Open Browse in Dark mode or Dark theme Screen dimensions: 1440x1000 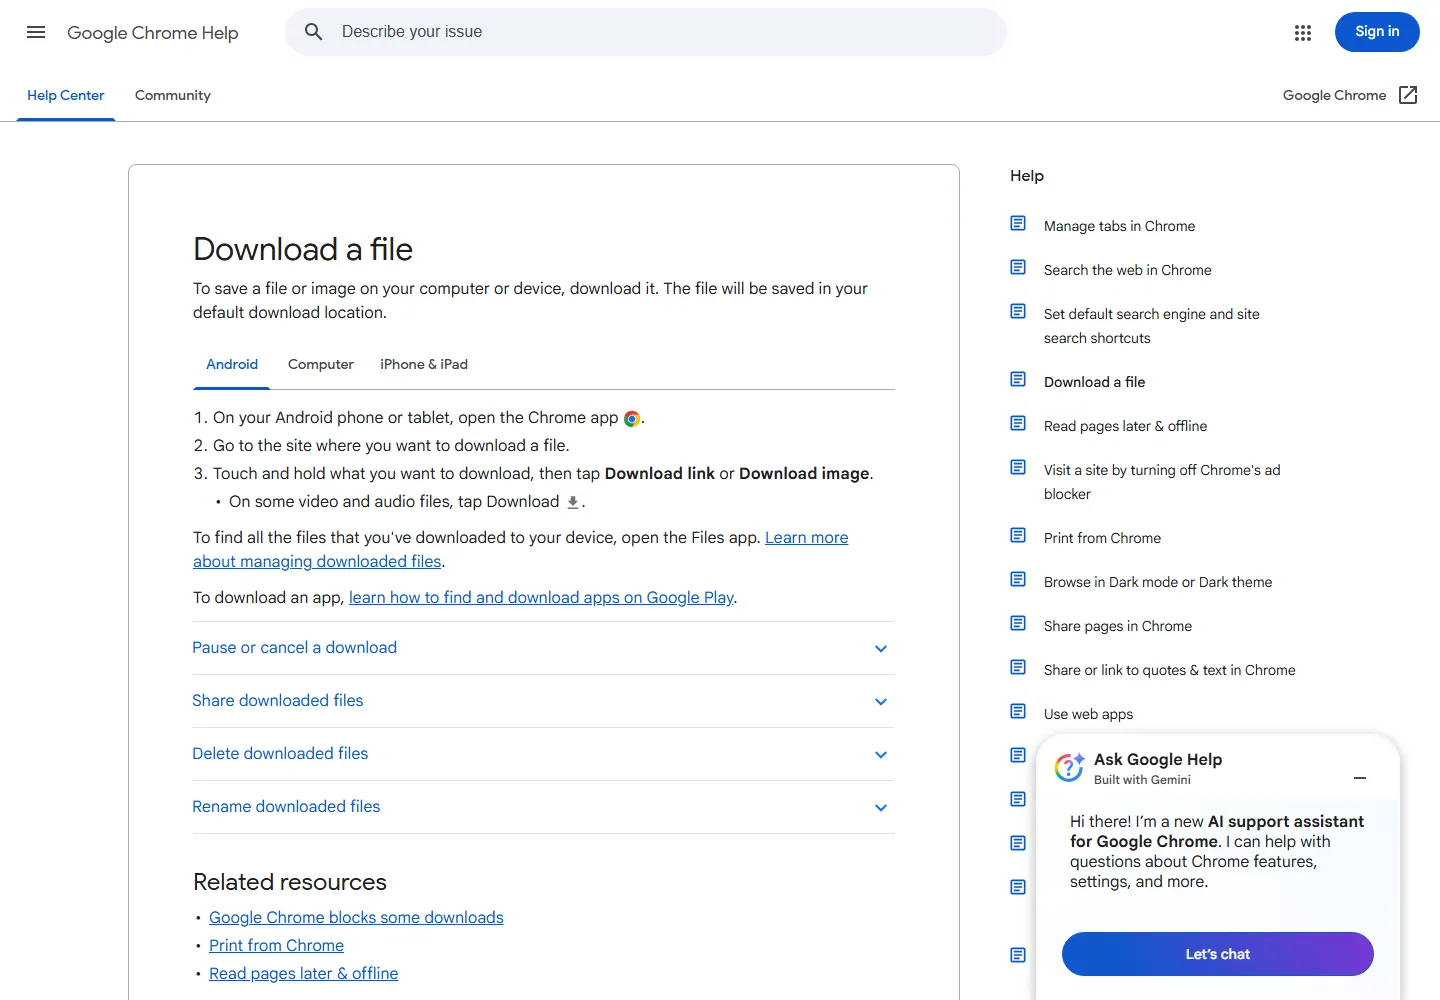(x=1158, y=583)
